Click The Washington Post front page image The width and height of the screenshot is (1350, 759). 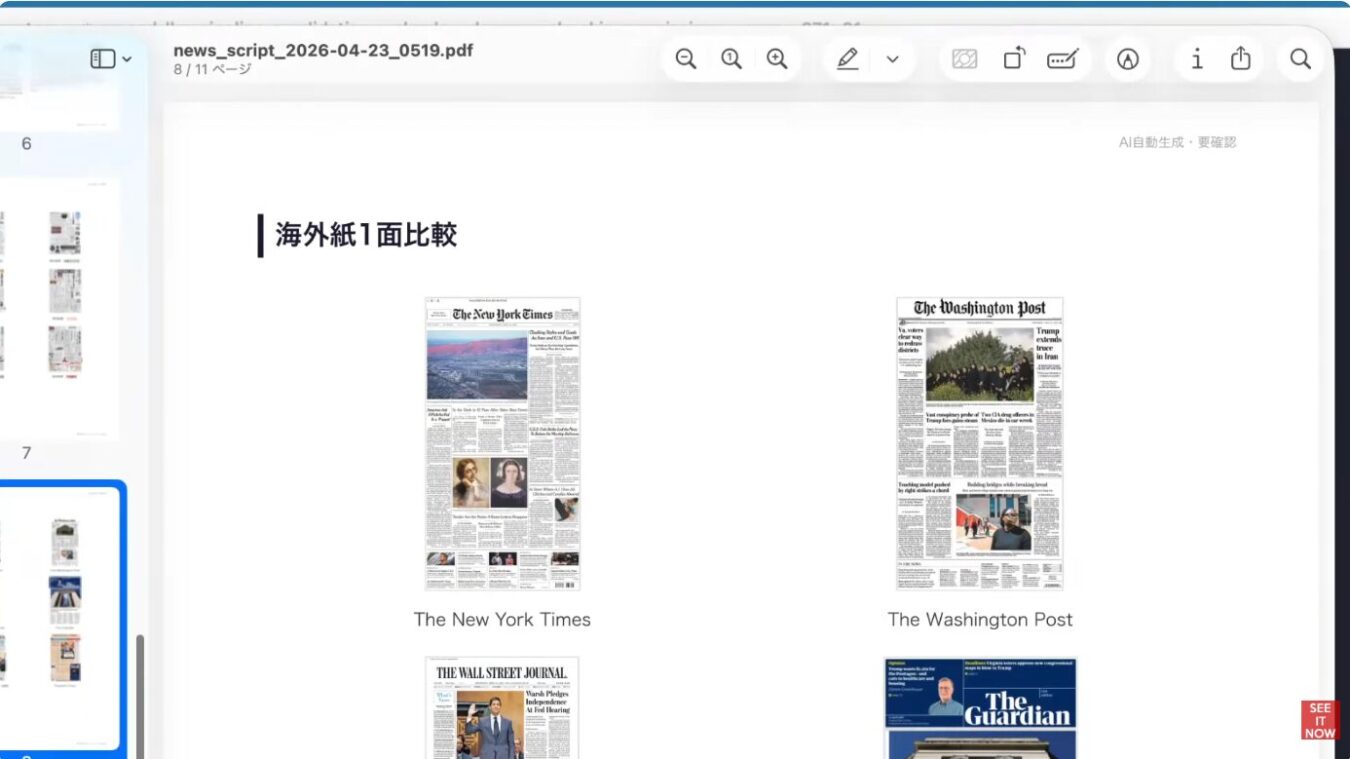pyautogui.click(x=979, y=444)
